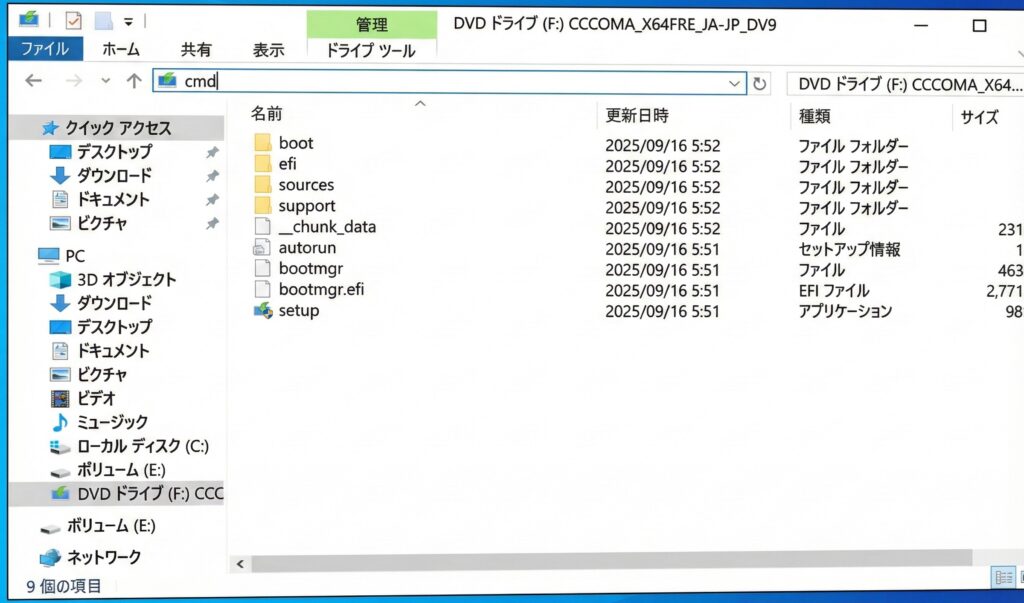Open the File menu tab
Screen dimensions: 1024x603
click(45, 49)
